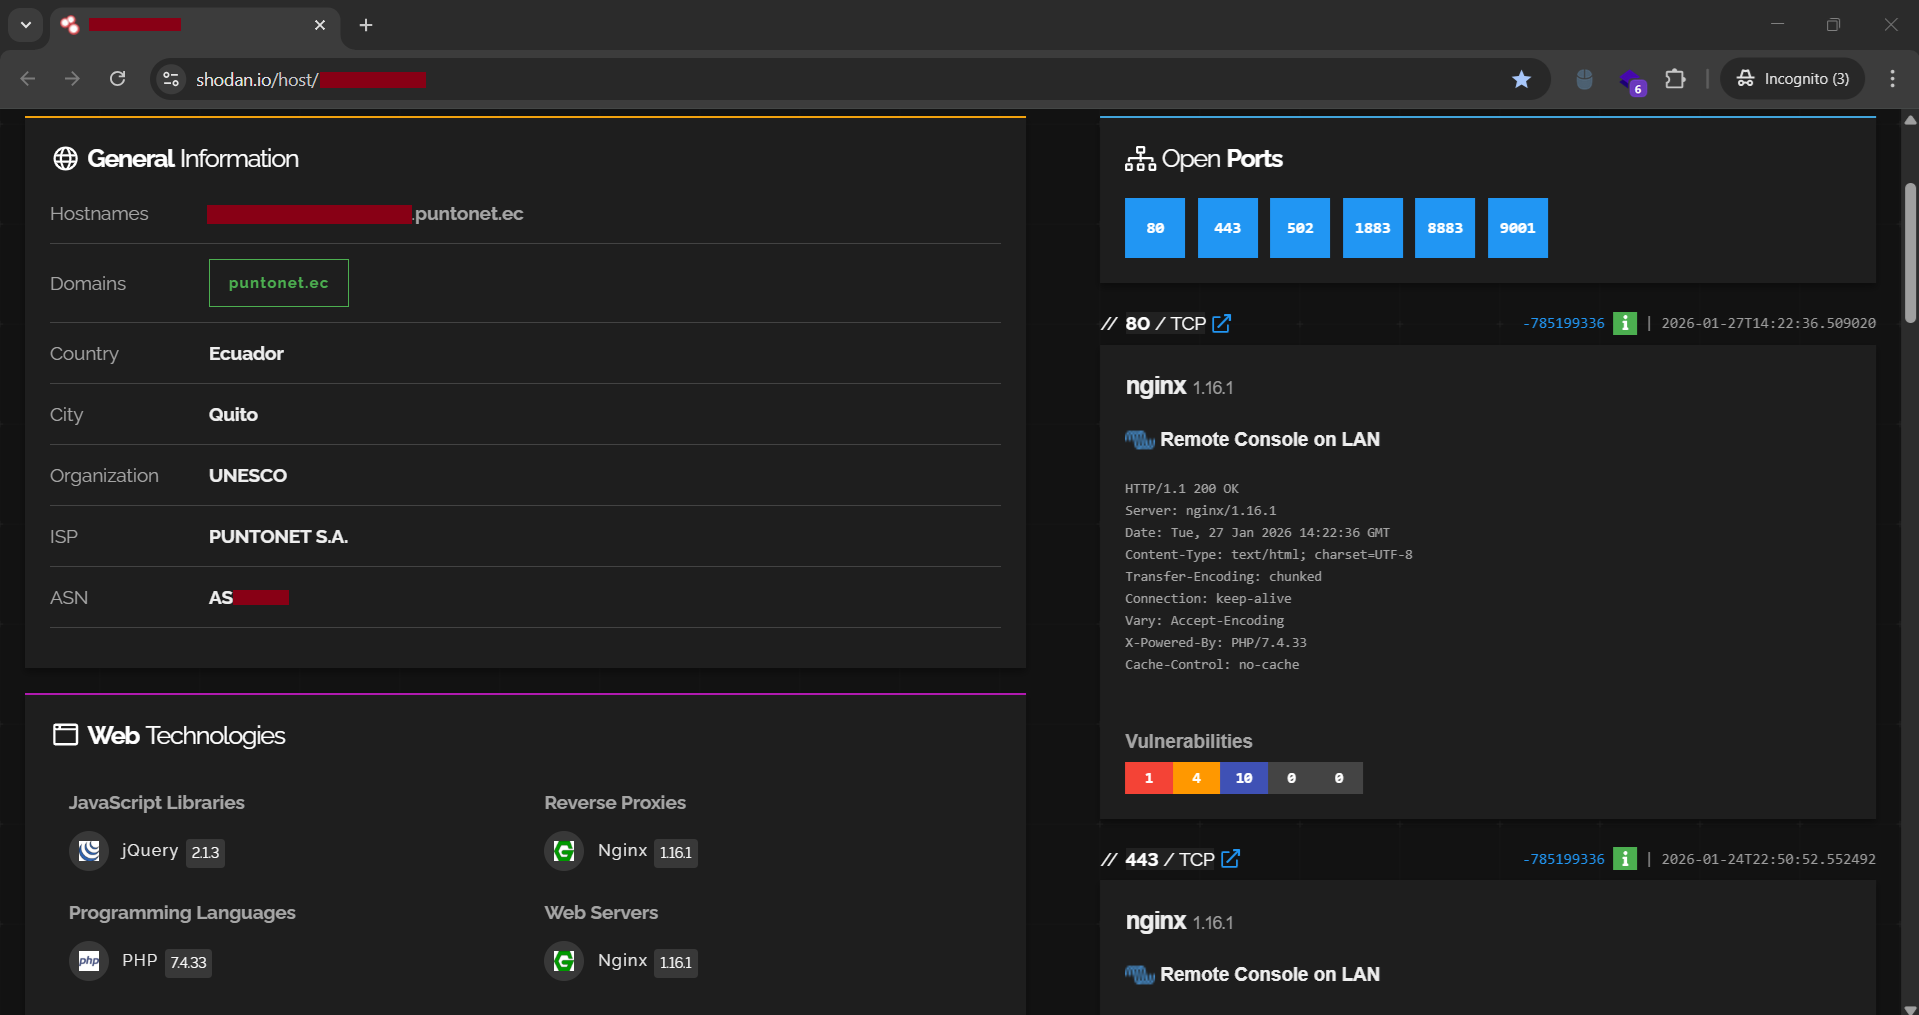This screenshot has width=1919, height=1015.
Task: Close the current Shodan tab
Action: pos(320,25)
